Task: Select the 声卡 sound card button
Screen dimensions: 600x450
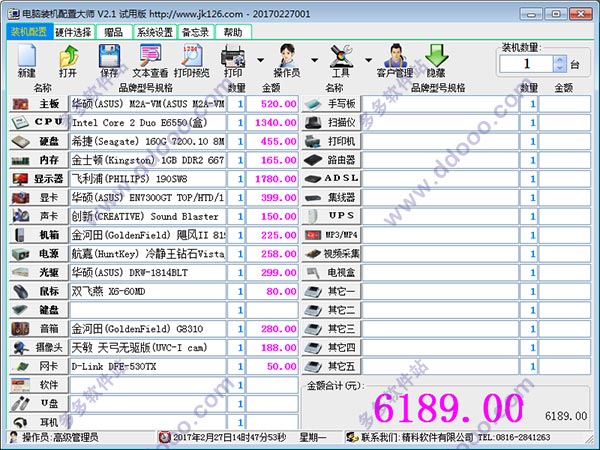Action: point(39,216)
